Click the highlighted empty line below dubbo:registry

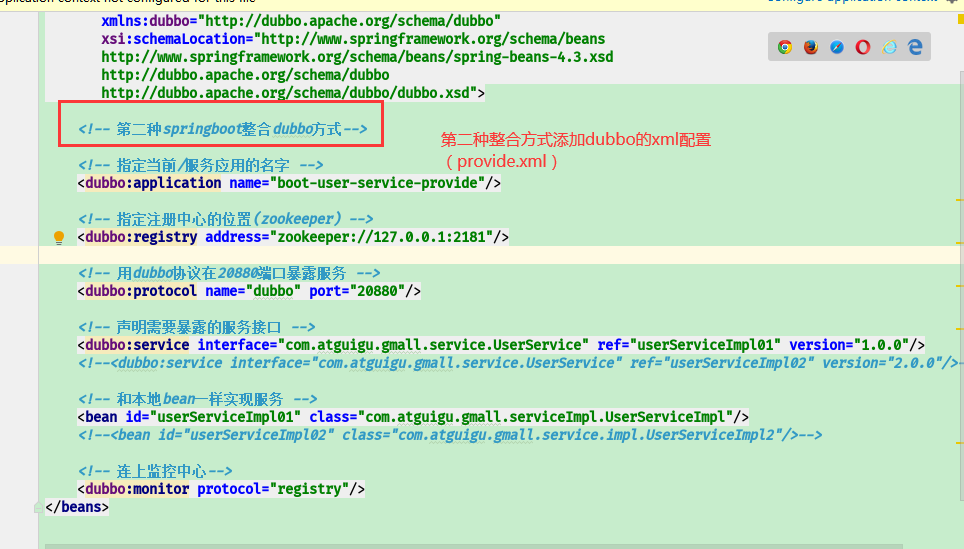coord(480,255)
